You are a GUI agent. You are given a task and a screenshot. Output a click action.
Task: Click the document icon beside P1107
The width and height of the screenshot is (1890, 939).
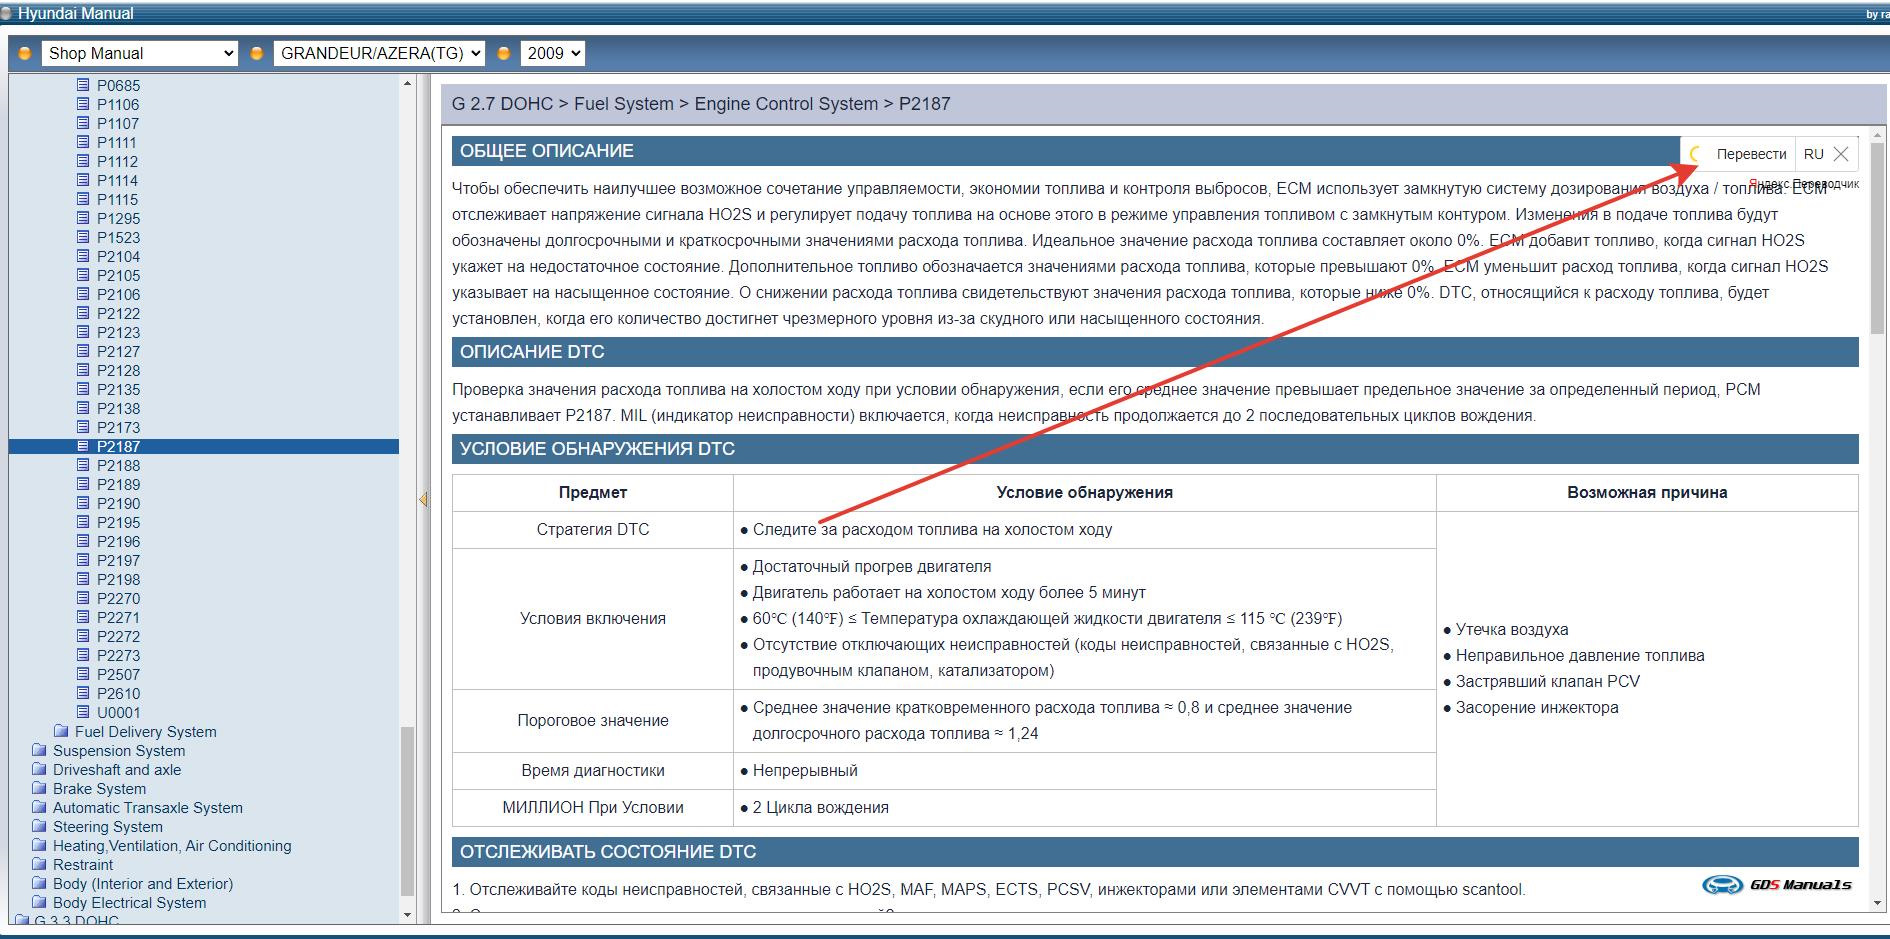[84, 123]
